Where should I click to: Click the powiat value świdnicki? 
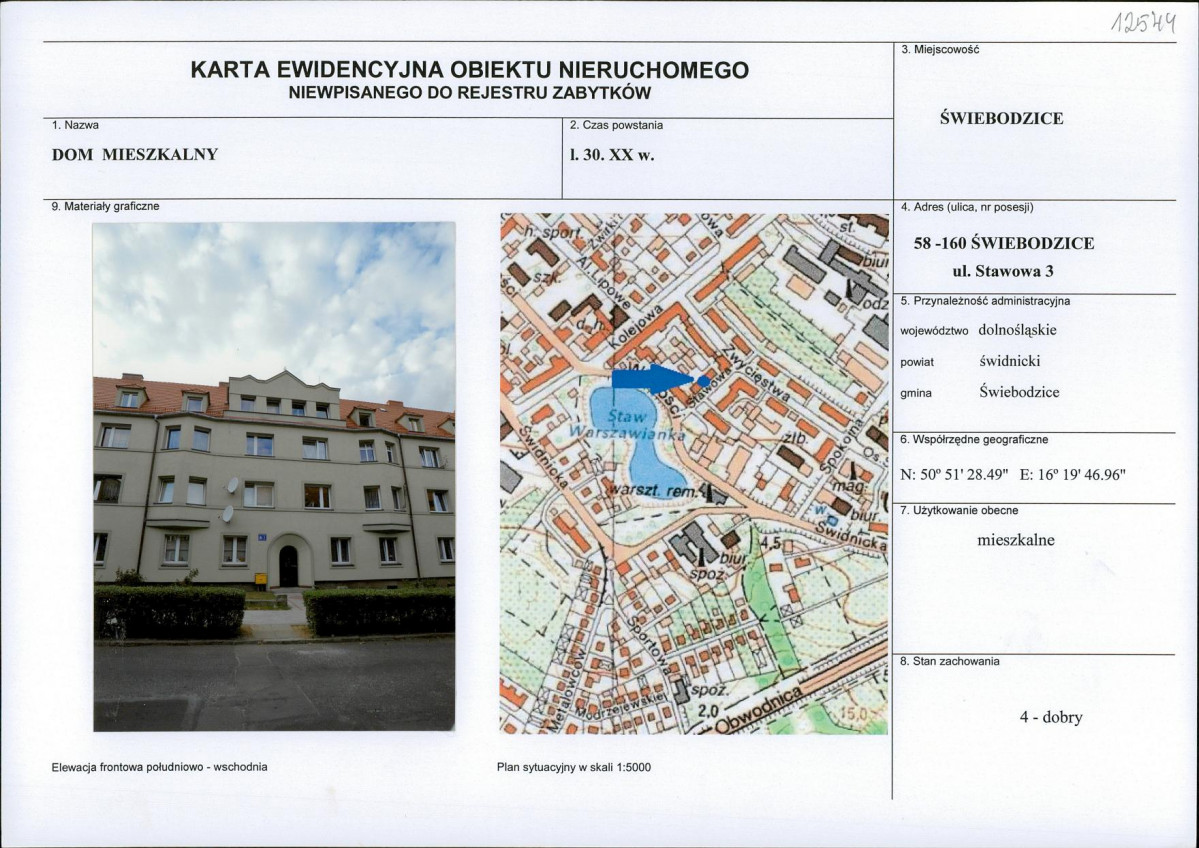[x=1009, y=361]
